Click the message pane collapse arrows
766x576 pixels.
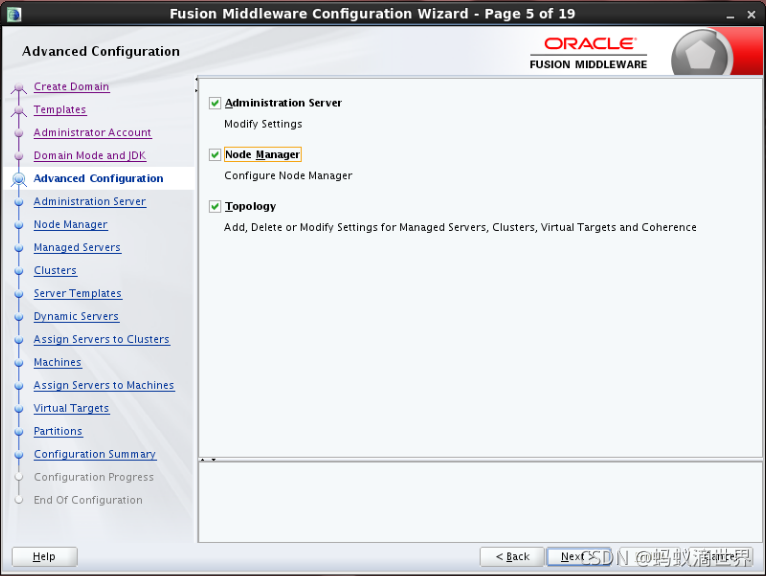coord(208,460)
